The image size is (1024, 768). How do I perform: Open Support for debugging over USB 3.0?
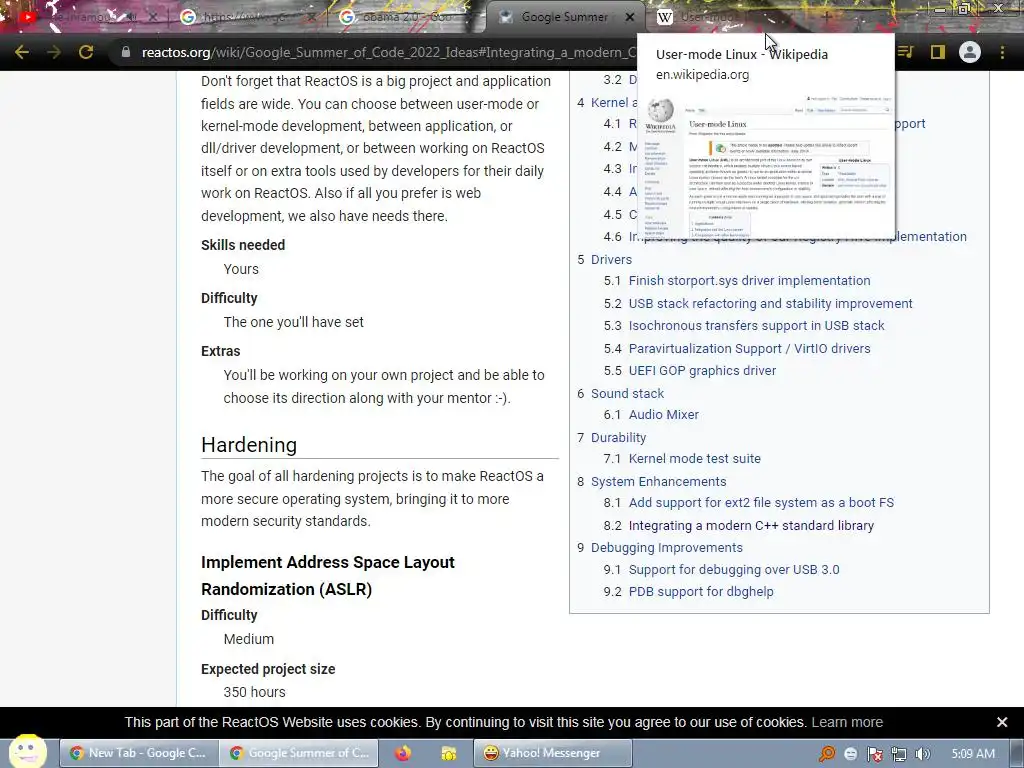pos(734,569)
